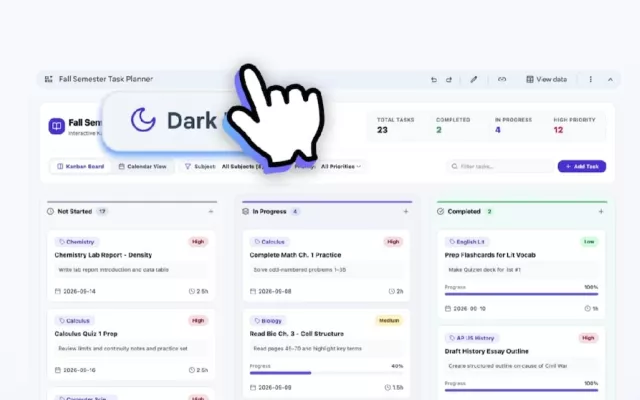This screenshot has height=400, width=640.
Task: Click the Completed stat showing 2
Action: coord(453,126)
